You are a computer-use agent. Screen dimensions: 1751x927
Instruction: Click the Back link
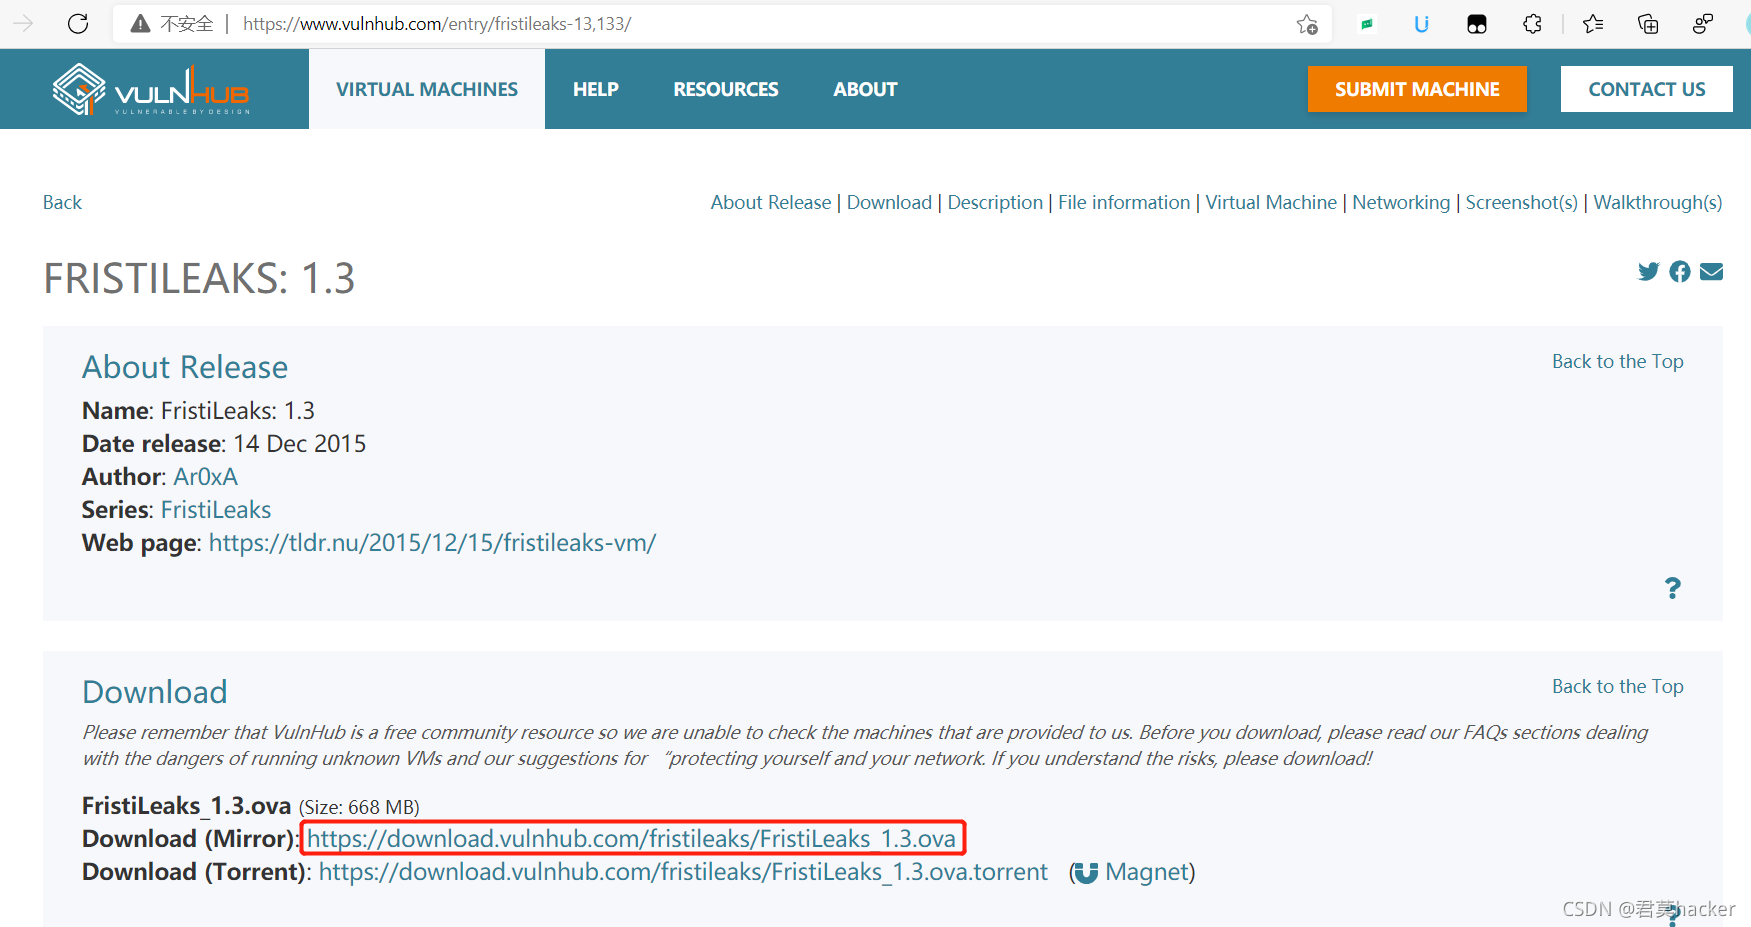[x=62, y=202]
